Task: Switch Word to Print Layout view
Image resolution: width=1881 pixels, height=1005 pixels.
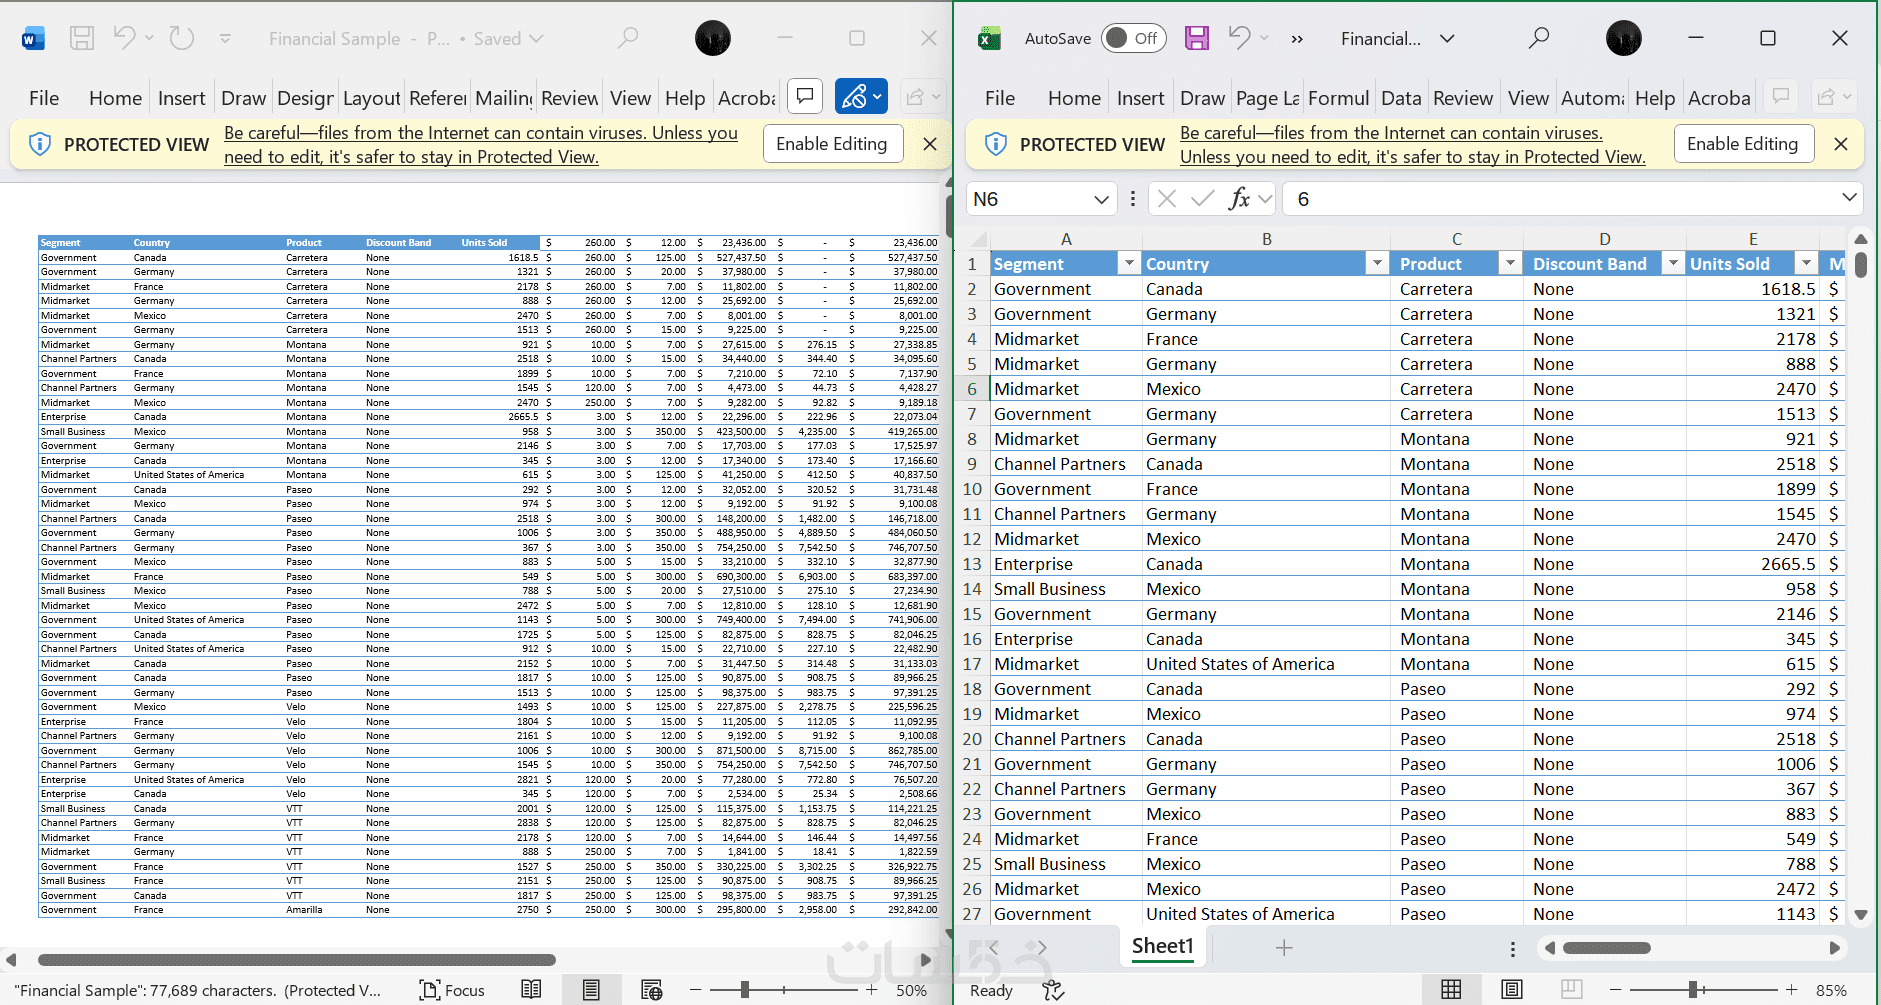Action: 591,990
